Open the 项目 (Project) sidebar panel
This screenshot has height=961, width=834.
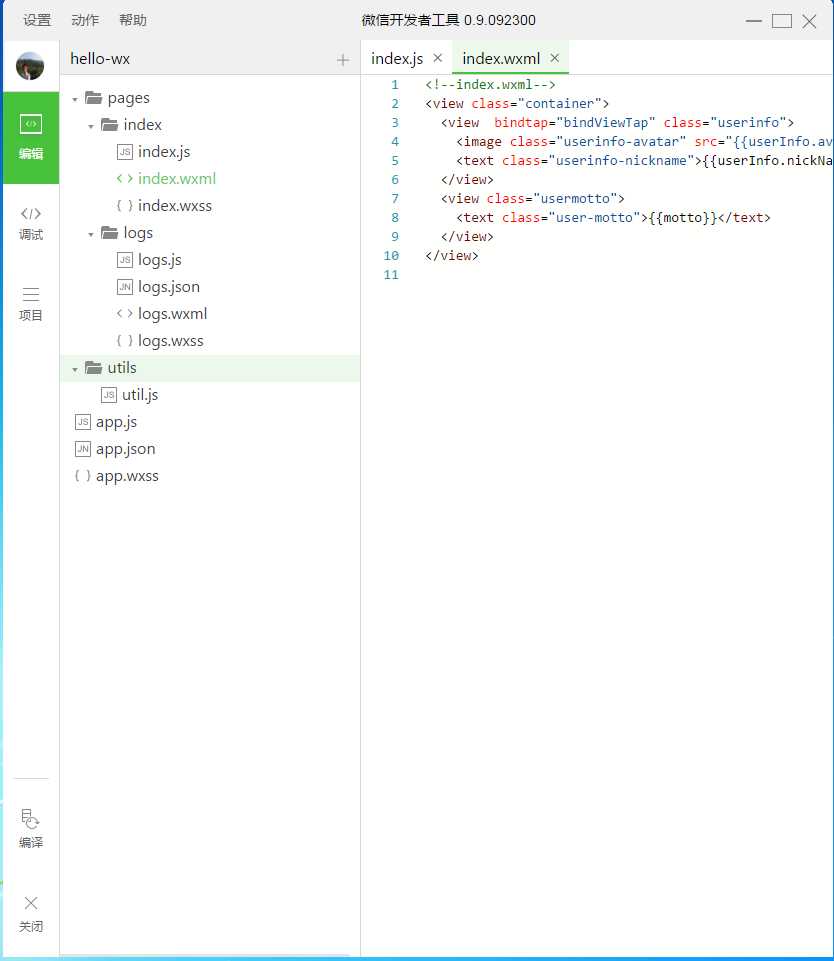tap(31, 304)
